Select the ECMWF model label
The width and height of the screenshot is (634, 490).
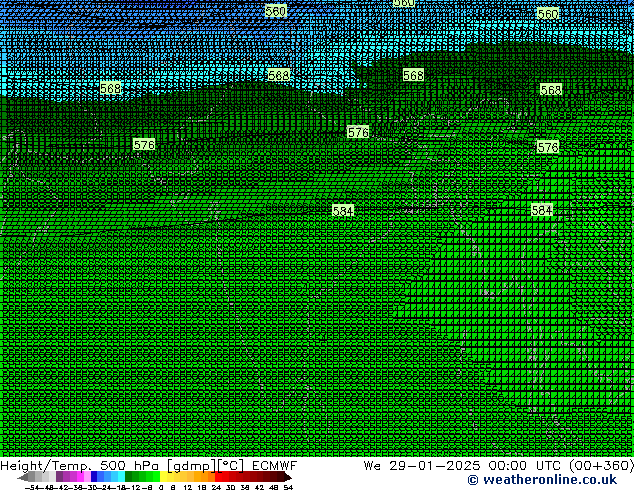(274, 466)
